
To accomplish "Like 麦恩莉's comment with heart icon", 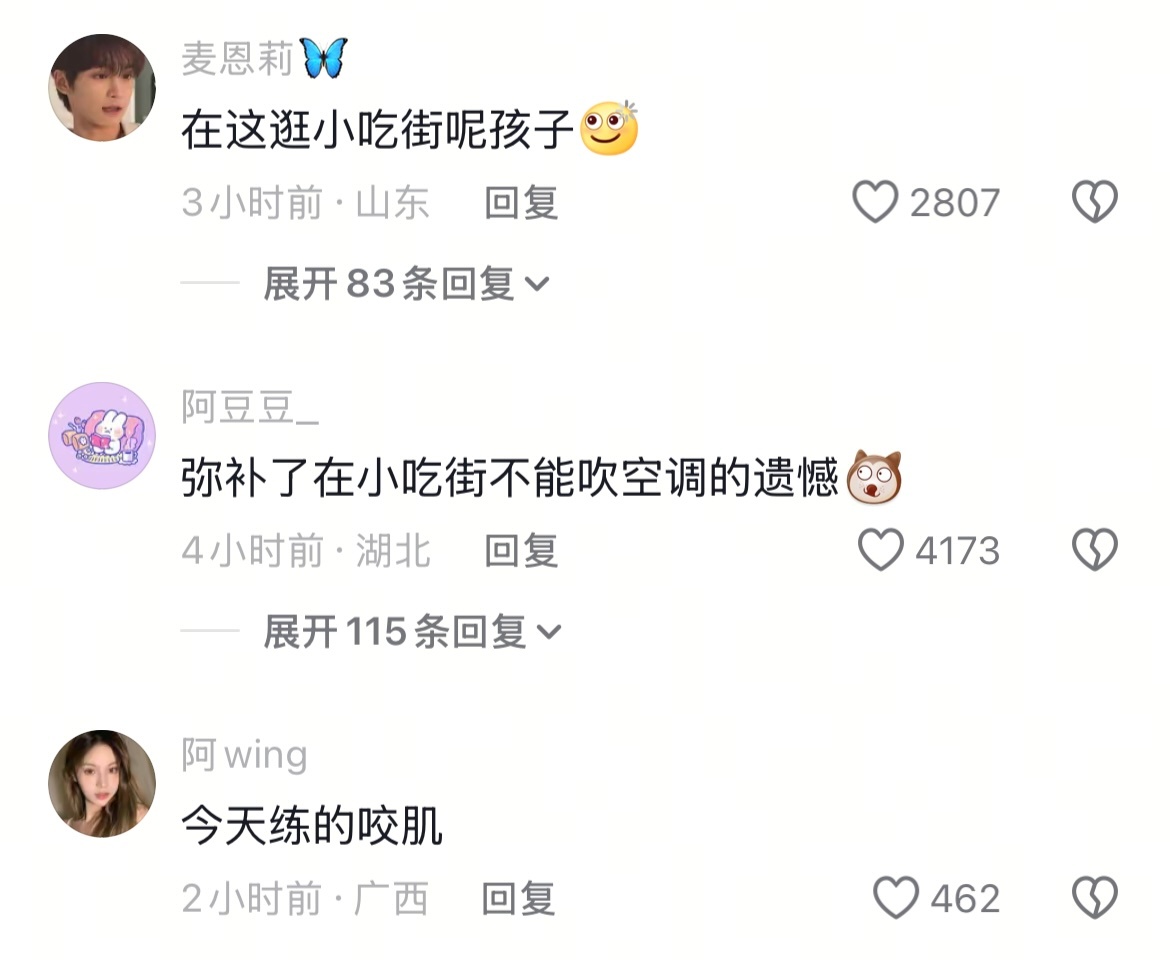I will tap(875, 202).
